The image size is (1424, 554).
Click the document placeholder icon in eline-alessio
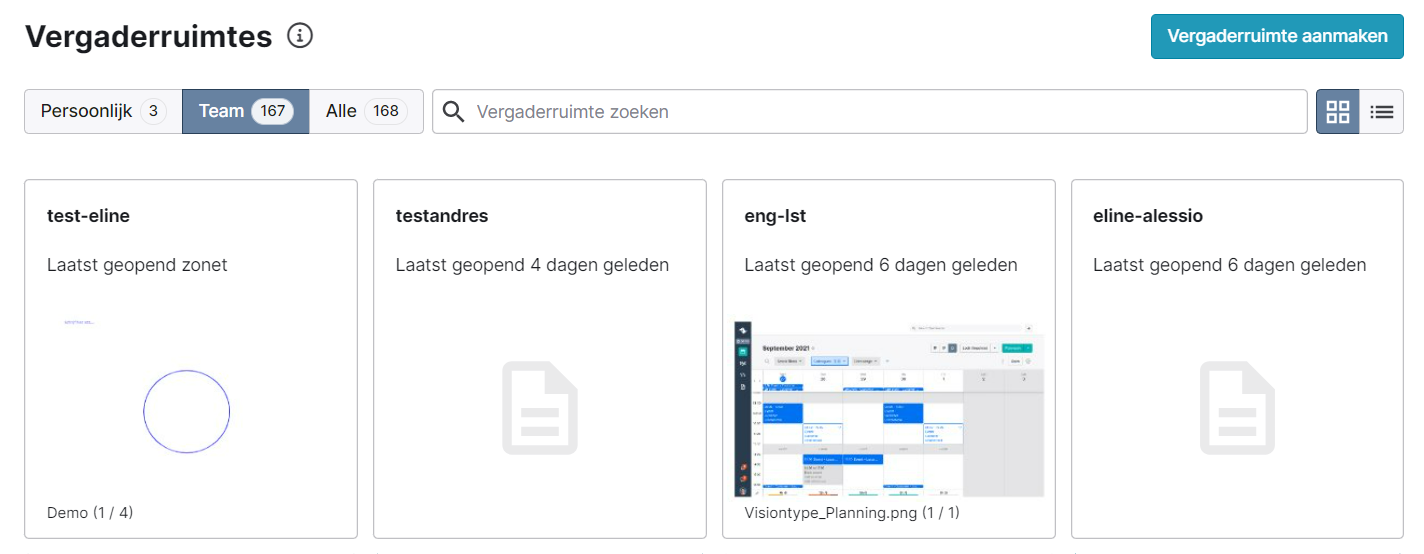(x=1237, y=408)
